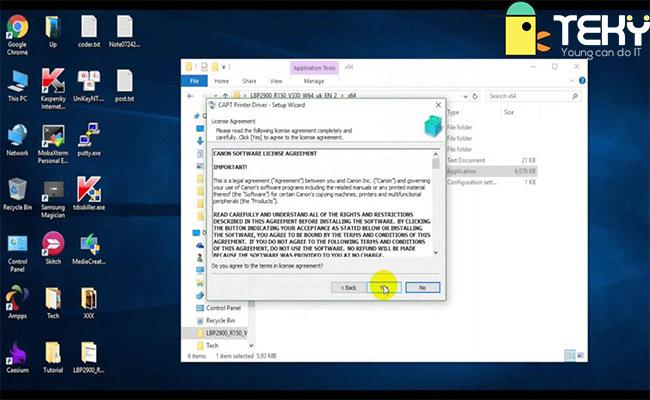Open the desktop Tech folder icon
This screenshot has height=400, width=650.
coord(53,303)
